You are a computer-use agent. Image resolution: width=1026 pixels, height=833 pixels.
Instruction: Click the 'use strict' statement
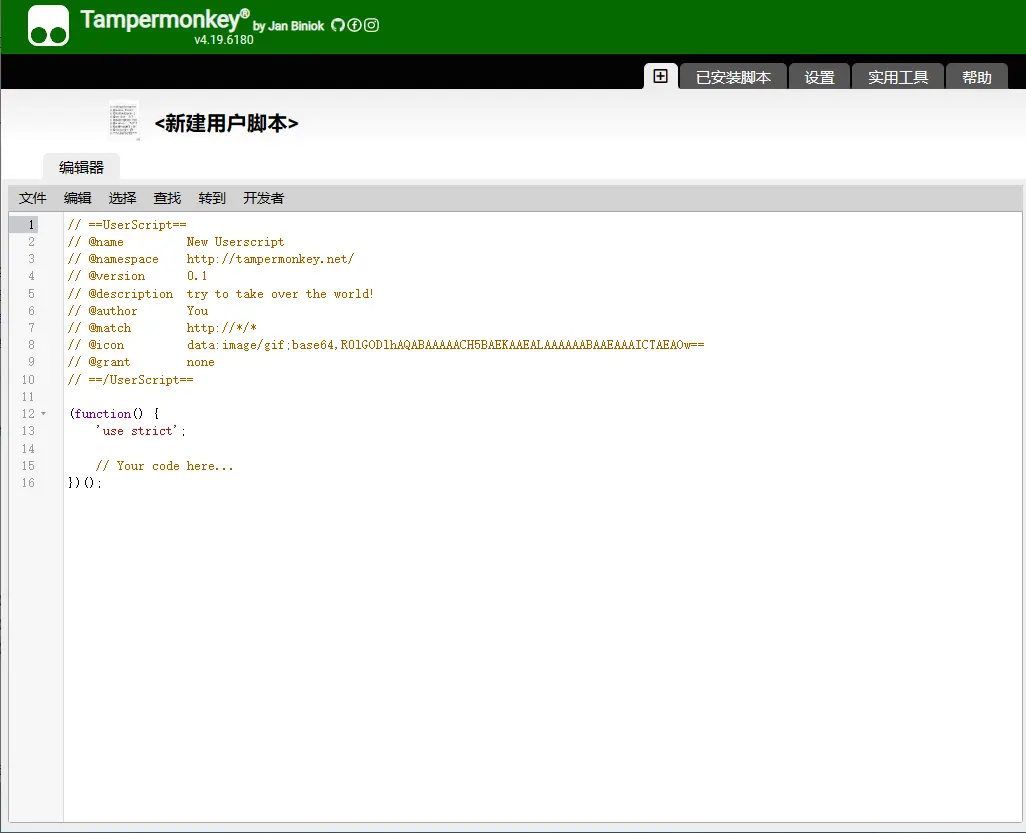(x=141, y=431)
